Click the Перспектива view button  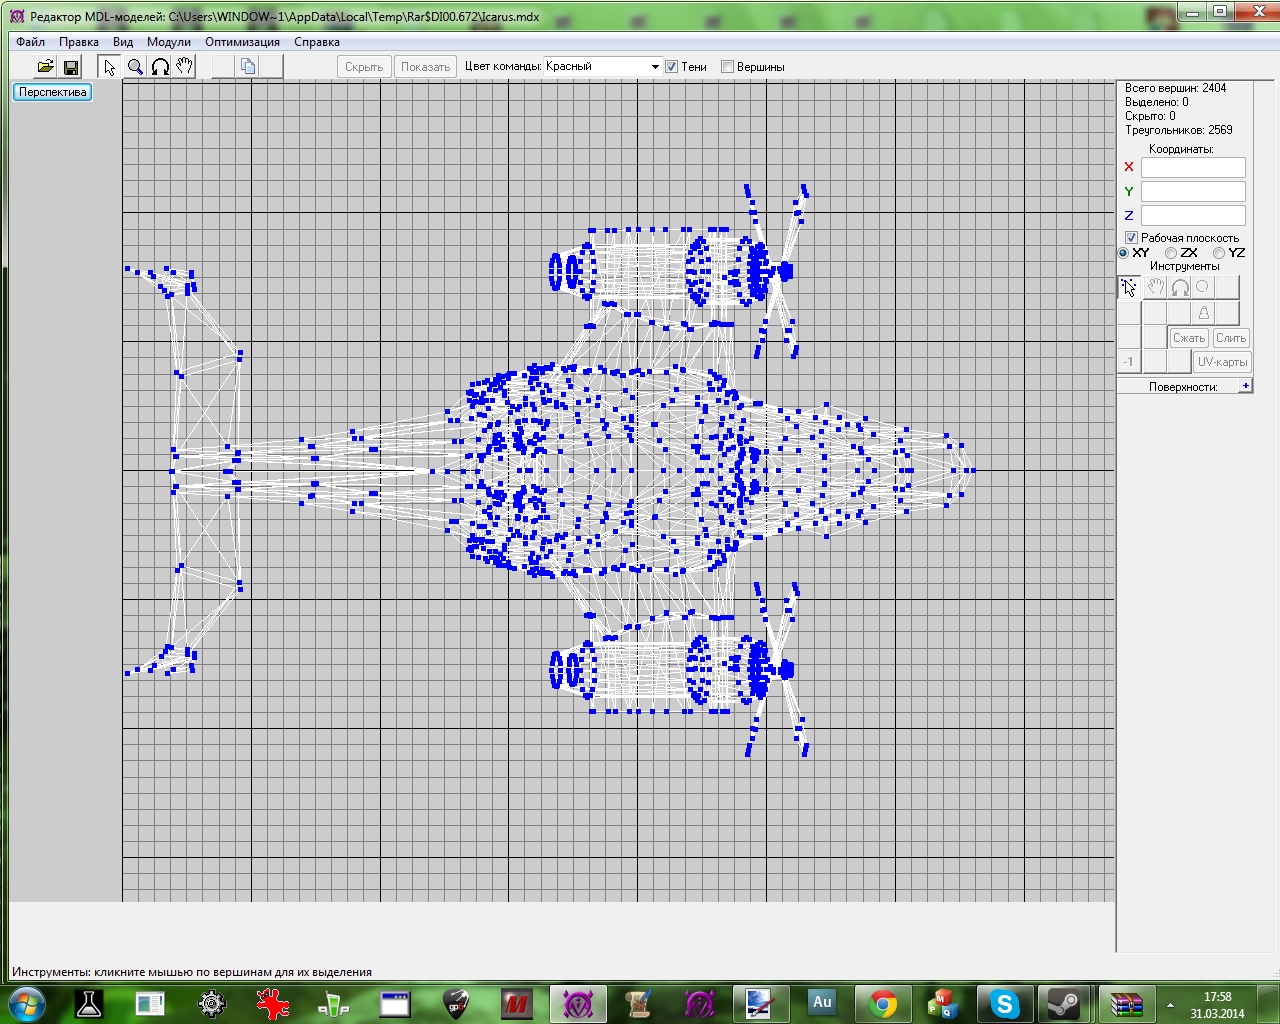(x=53, y=92)
